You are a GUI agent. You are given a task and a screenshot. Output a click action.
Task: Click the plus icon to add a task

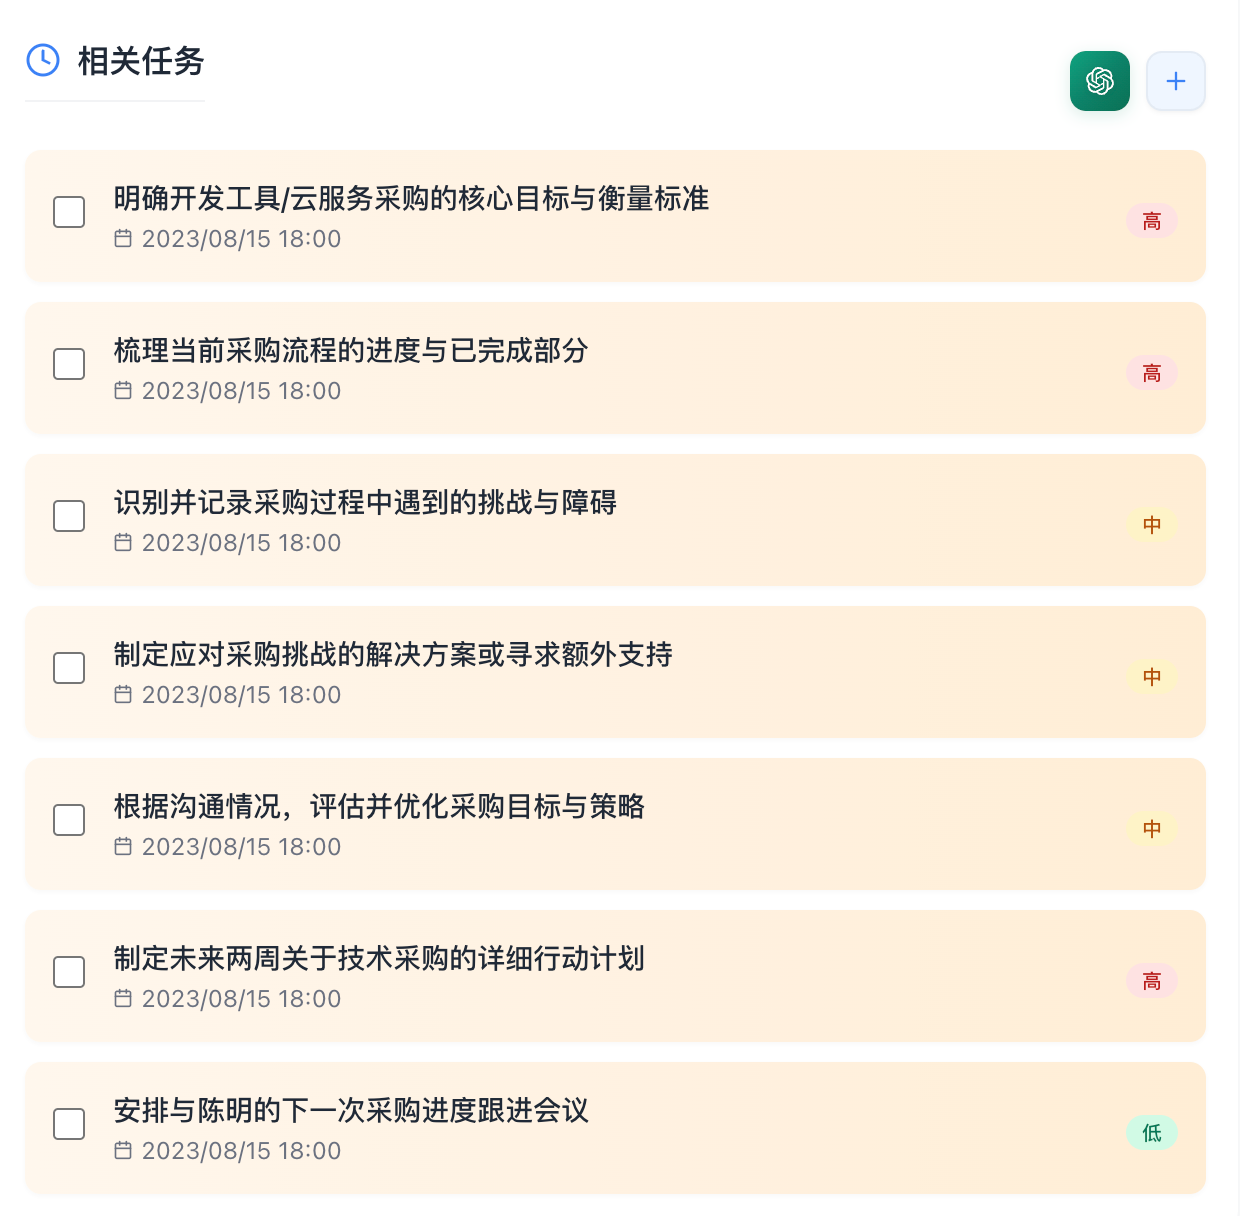point(1175,81)
